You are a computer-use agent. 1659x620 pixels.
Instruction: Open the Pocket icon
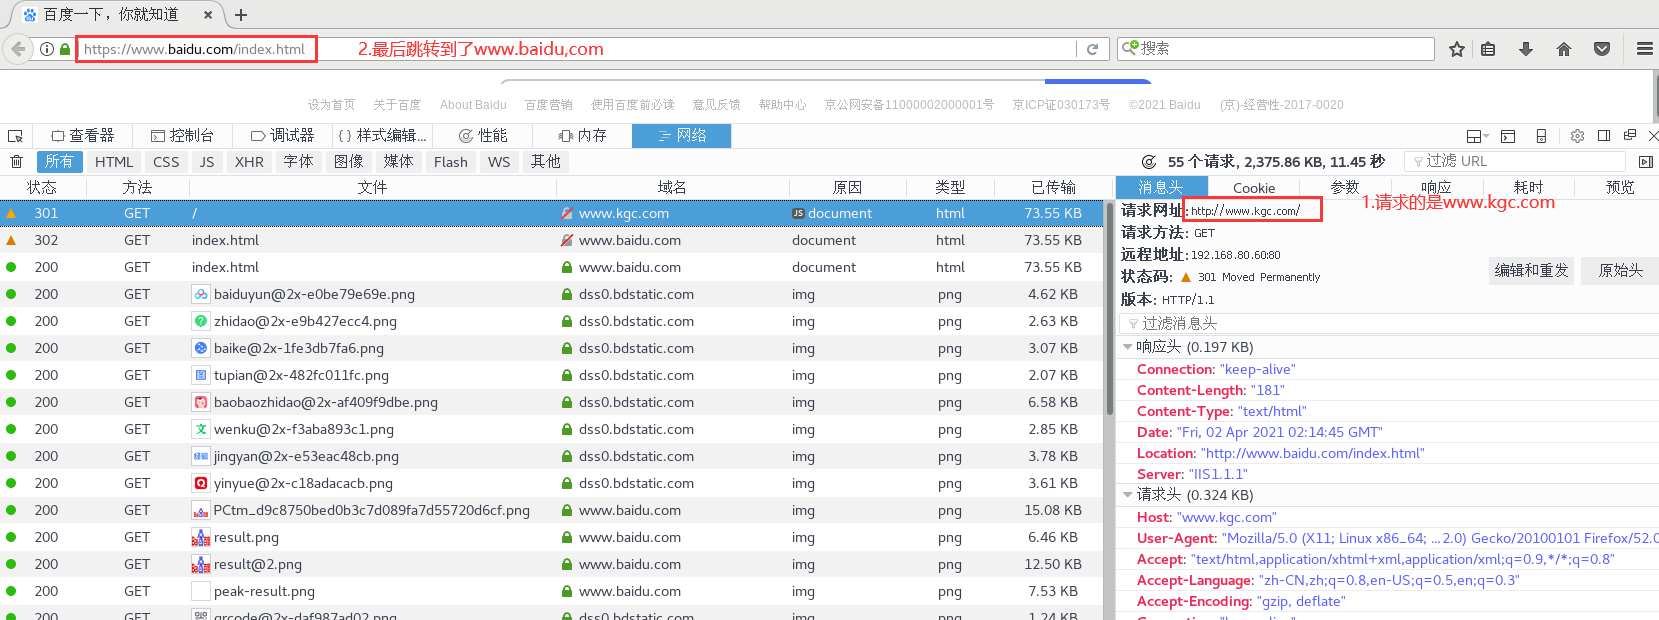point(1602,49)
